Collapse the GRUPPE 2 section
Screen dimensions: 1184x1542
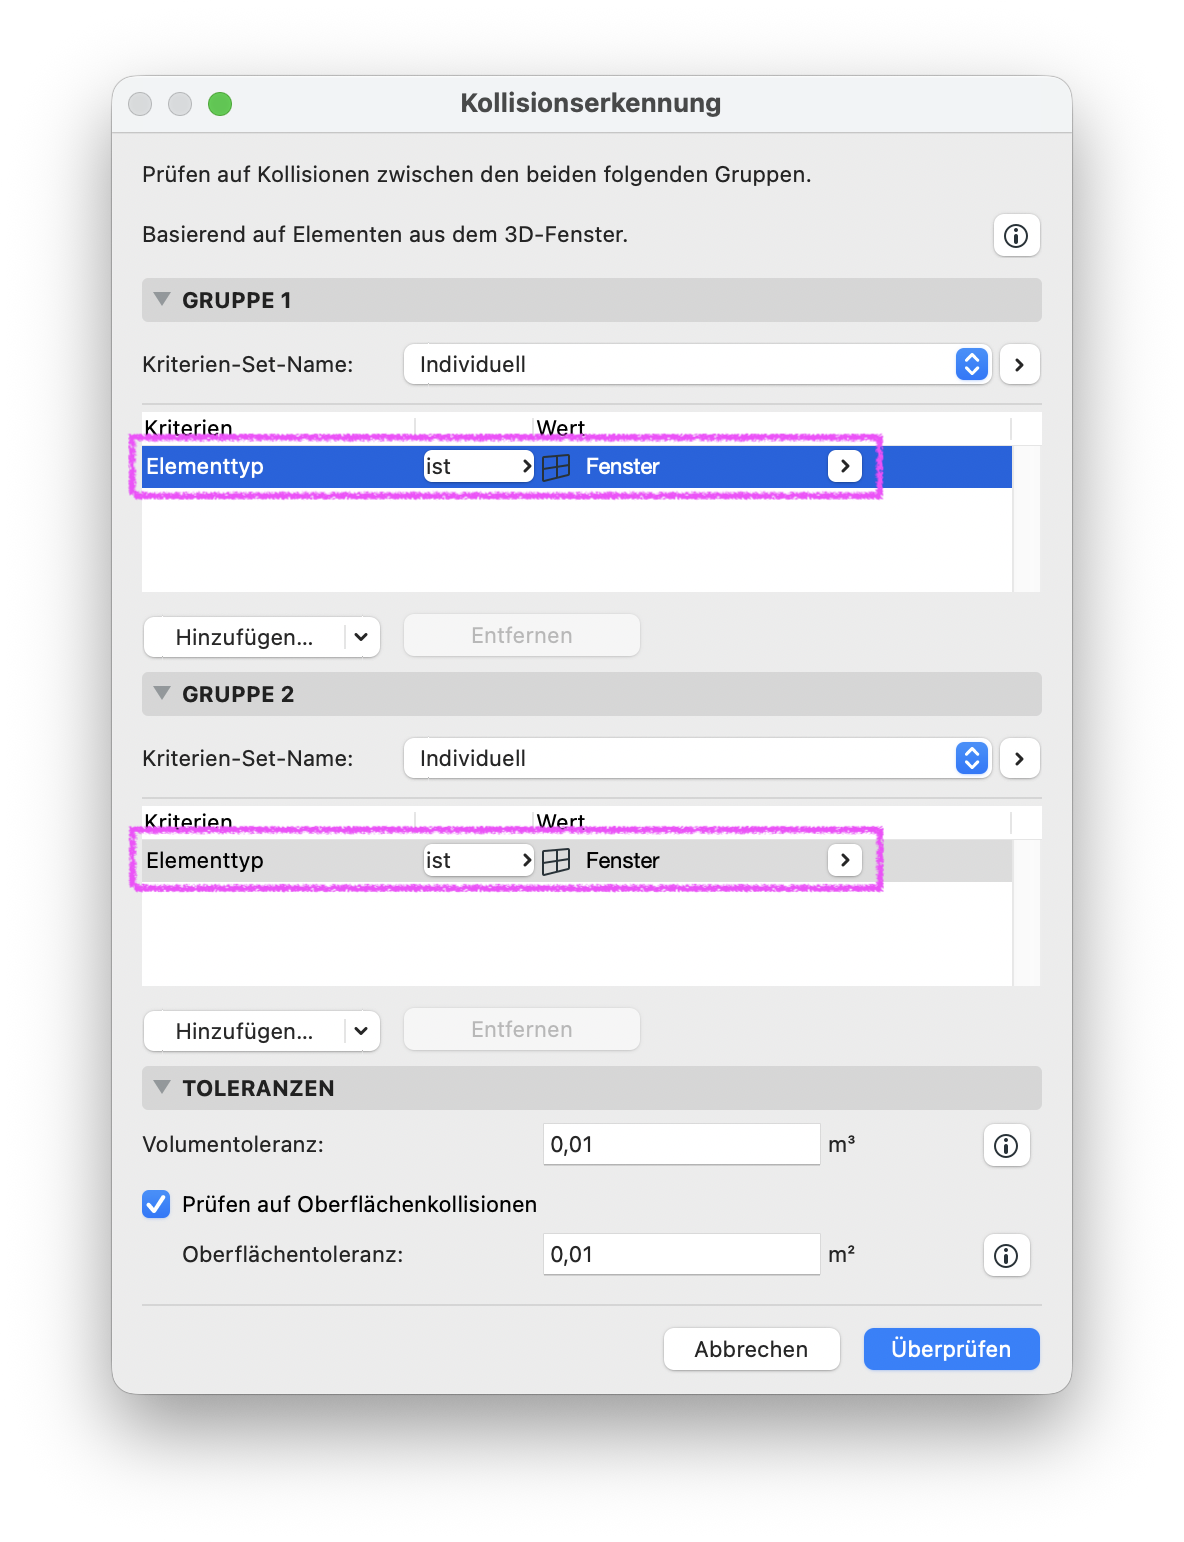click(x=162, y=694)
